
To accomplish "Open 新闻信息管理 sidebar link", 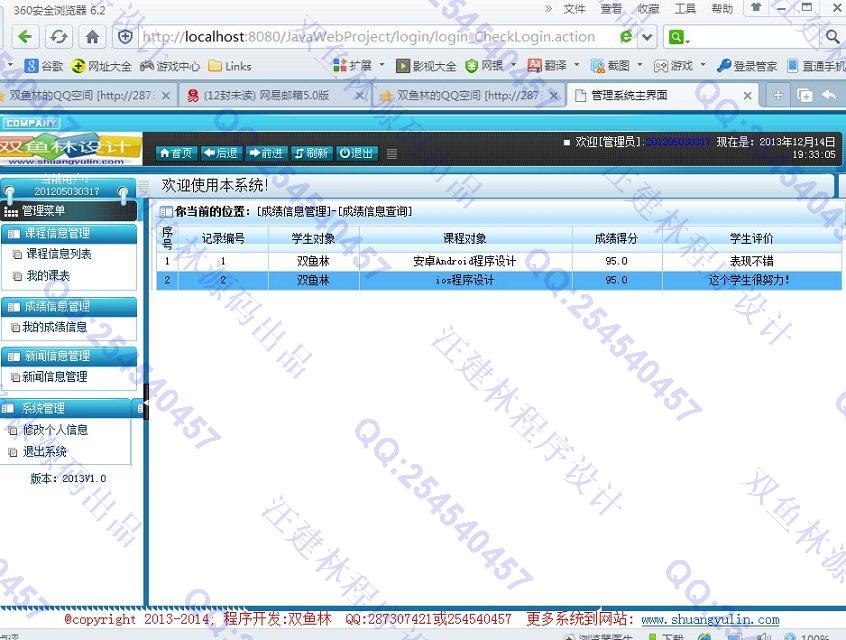I will pos(54,377).
